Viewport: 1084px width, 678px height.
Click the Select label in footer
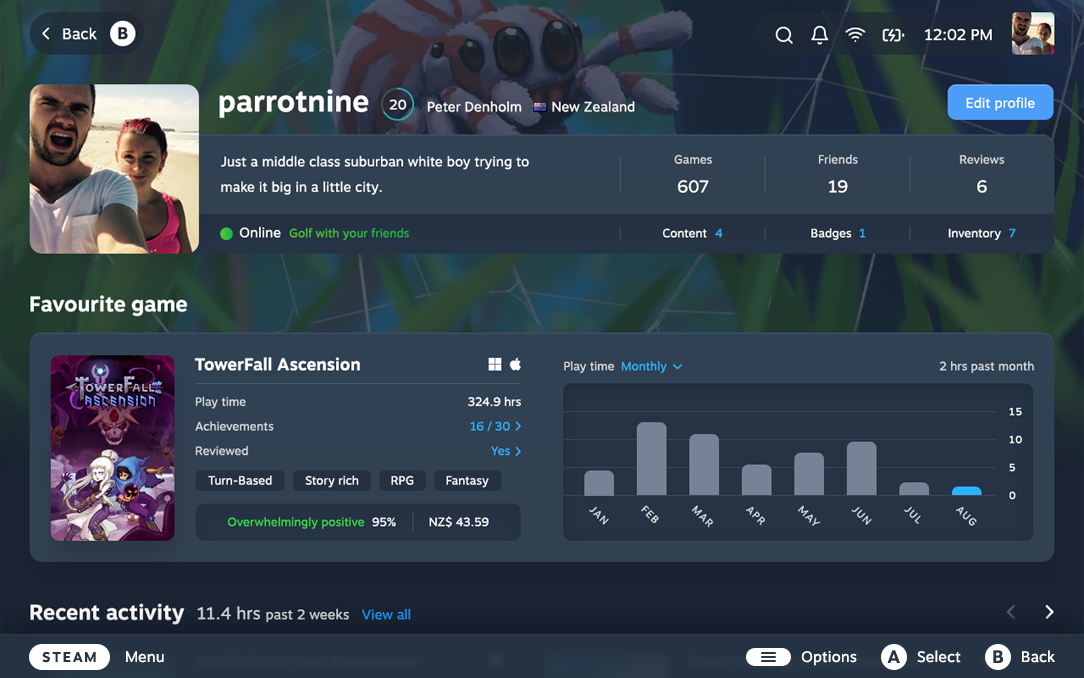(x=938, y=657)
